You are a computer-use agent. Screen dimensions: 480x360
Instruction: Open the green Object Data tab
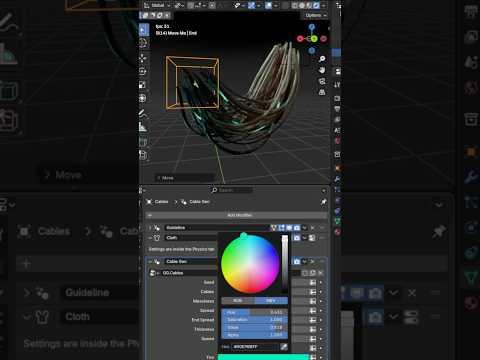point(337,221)
